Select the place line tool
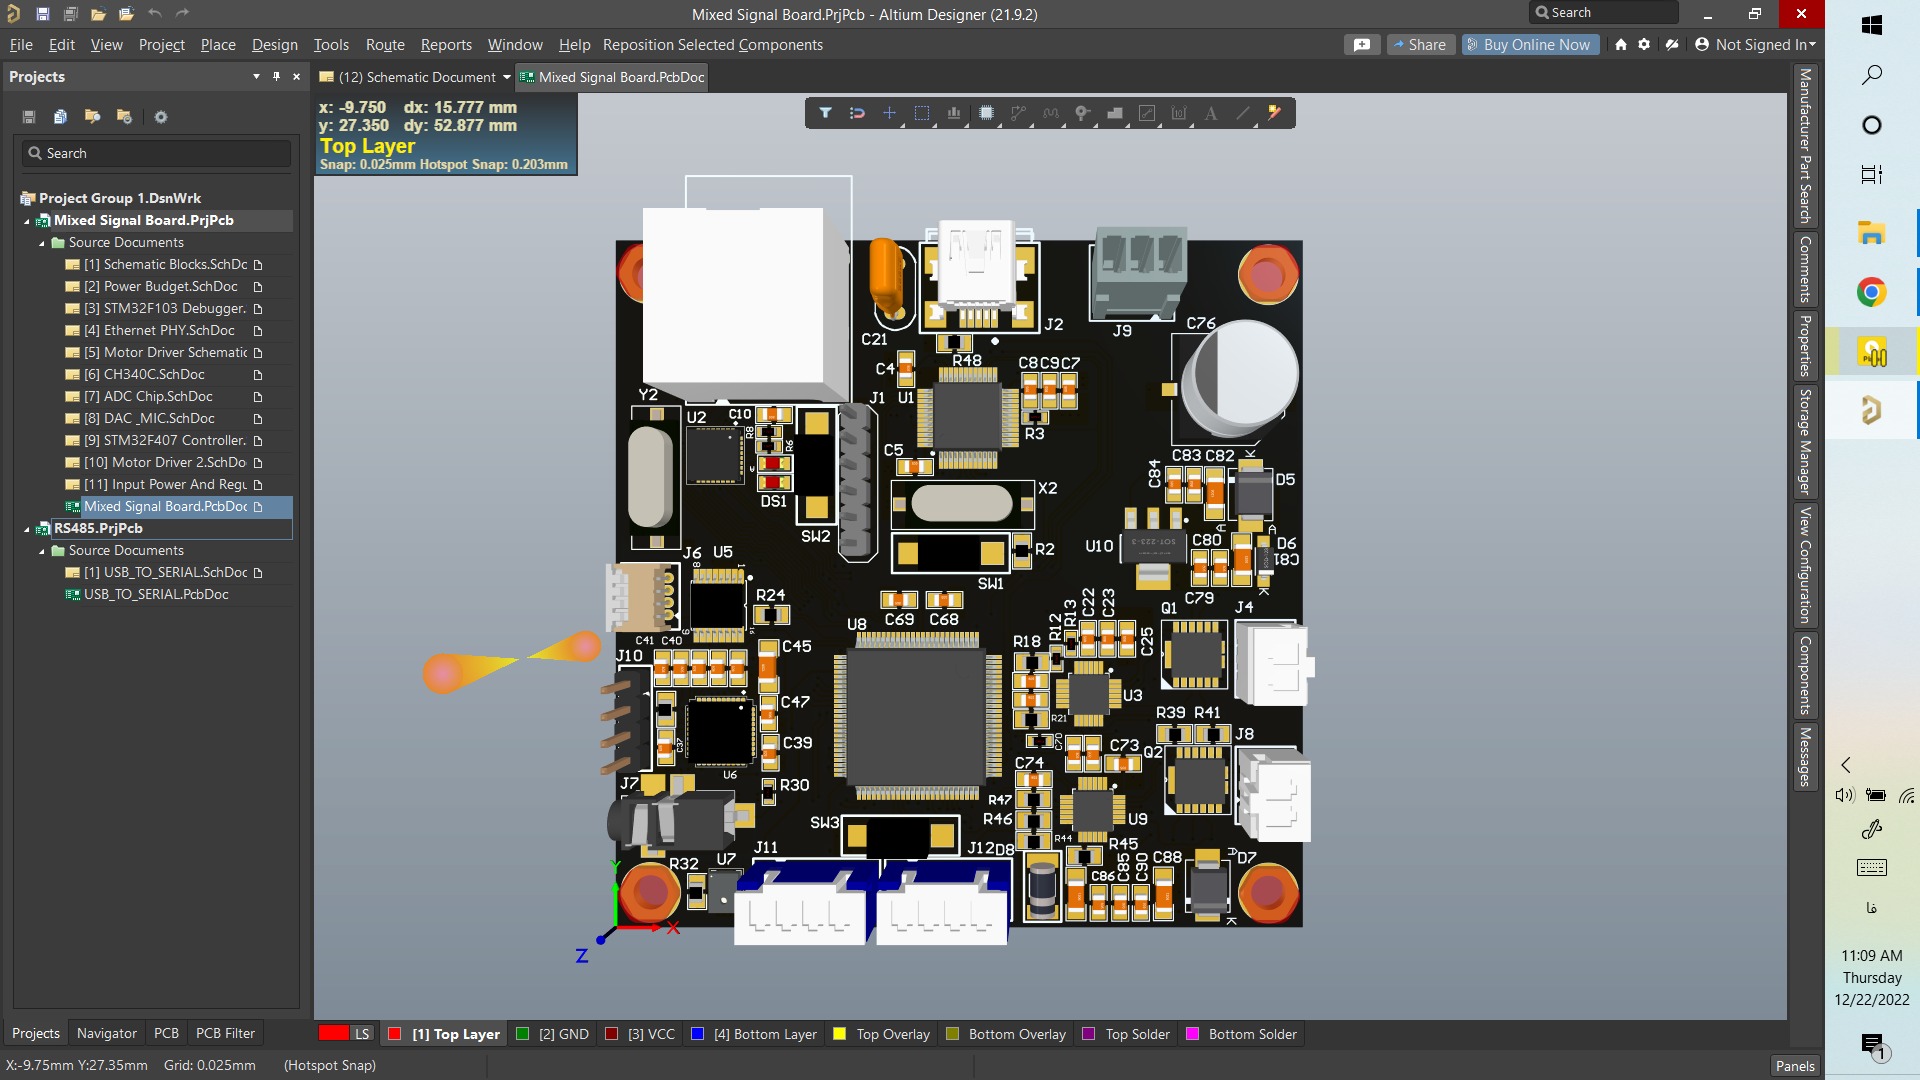Viewport: 1920px width, 1080px height. 1243,113
